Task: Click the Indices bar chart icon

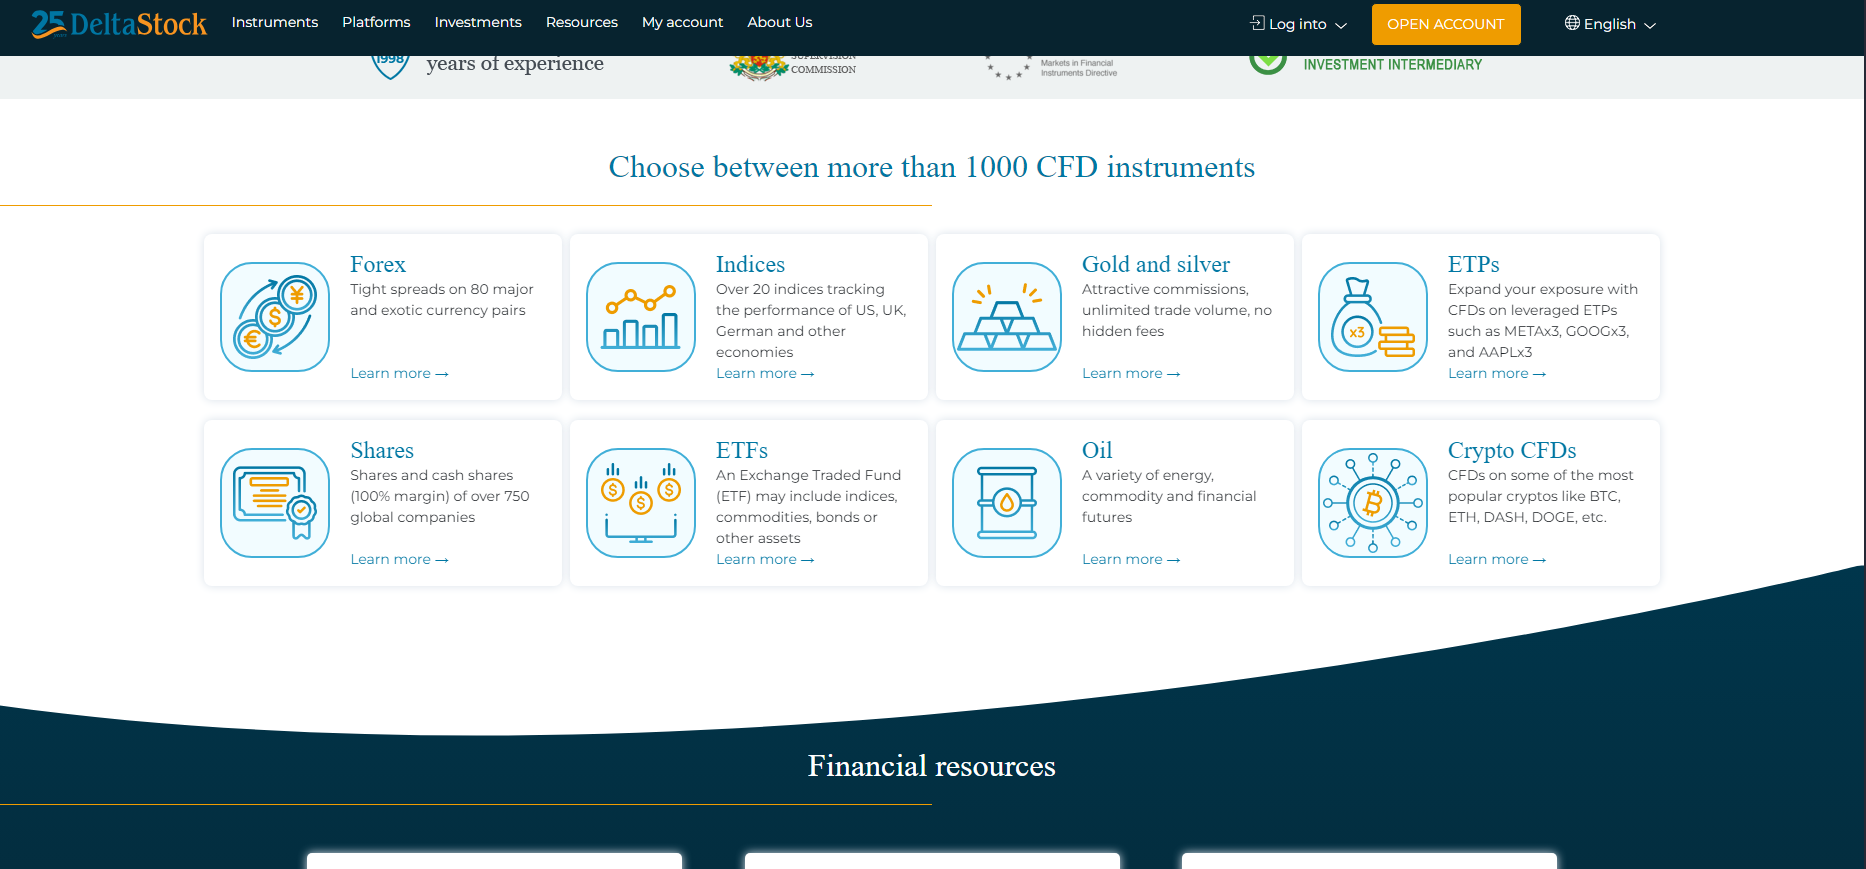Action: point(641,317)
